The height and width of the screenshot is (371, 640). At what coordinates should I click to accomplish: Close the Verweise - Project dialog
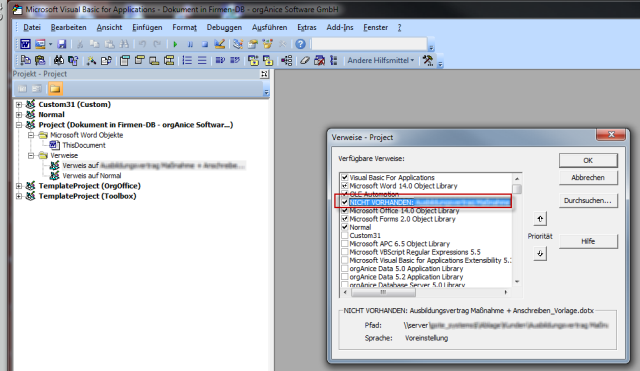click(x=611, y=134)
